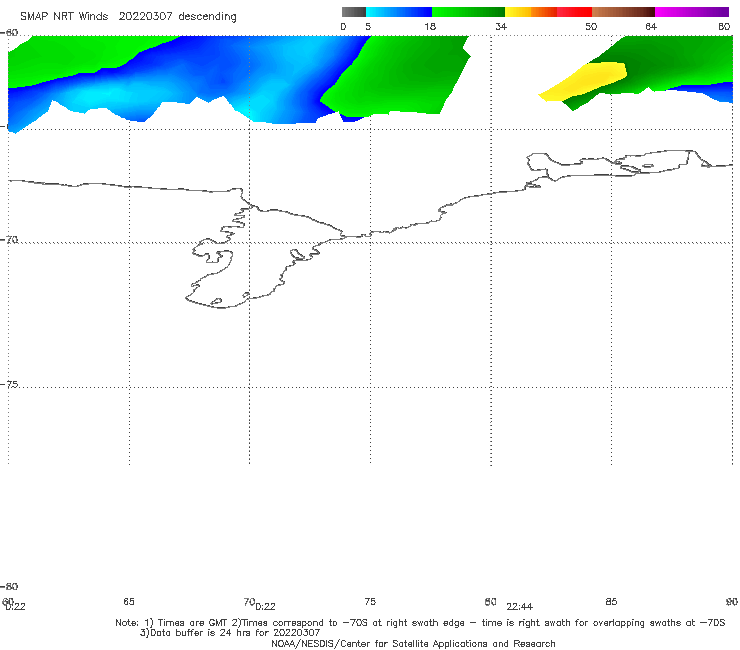740x650 pixels.
Task: Pick the magenta segment of the color bar
Action: pos(692,12)
